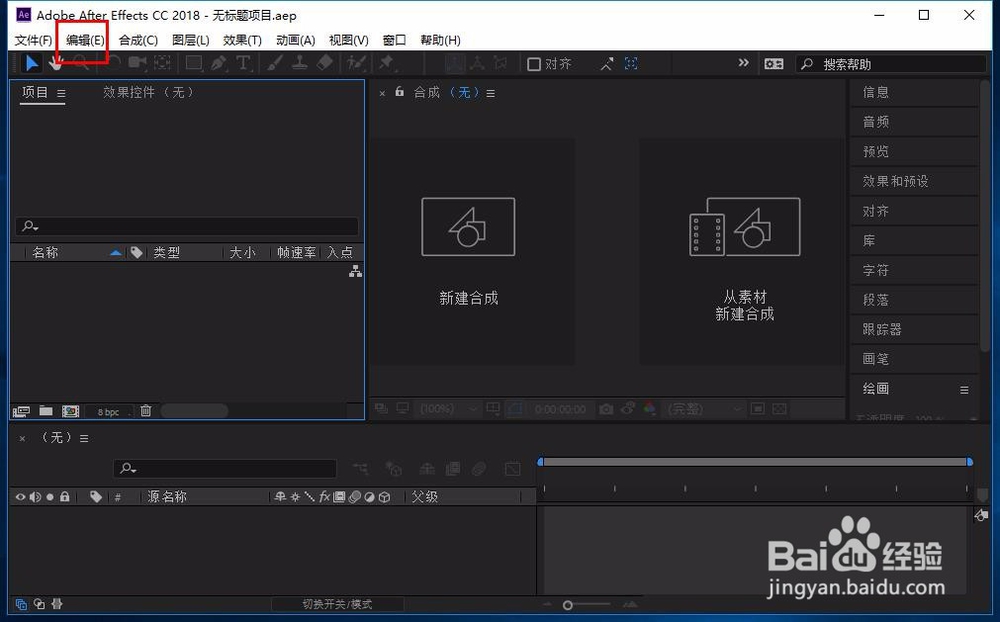
Task: Click the eye video visibility column header
Action: click(20, 496)
